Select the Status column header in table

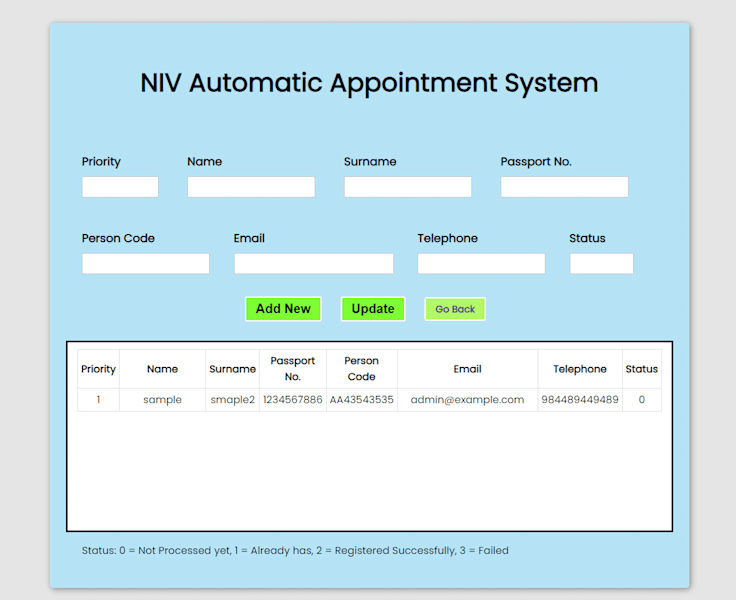(x=642, y=369)
